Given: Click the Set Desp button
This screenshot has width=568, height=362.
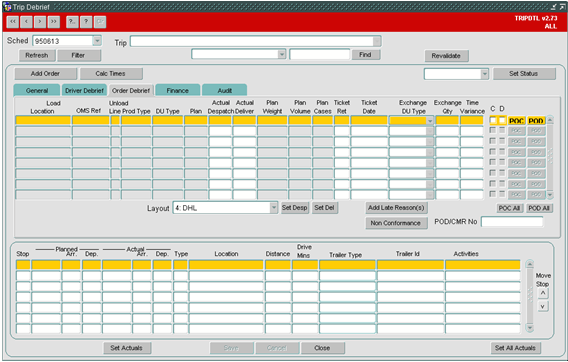Looking at the screenshot, I should (295, 208).
